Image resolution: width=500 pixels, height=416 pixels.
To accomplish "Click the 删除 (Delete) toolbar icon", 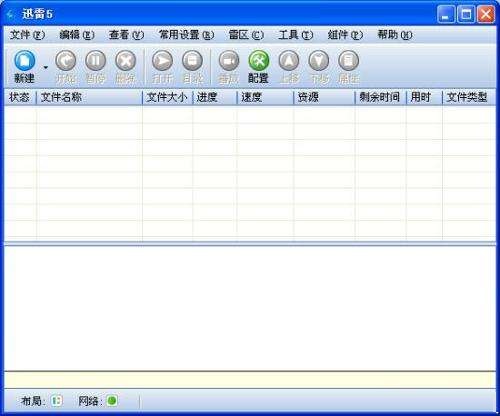I will [x=126, y=61].
